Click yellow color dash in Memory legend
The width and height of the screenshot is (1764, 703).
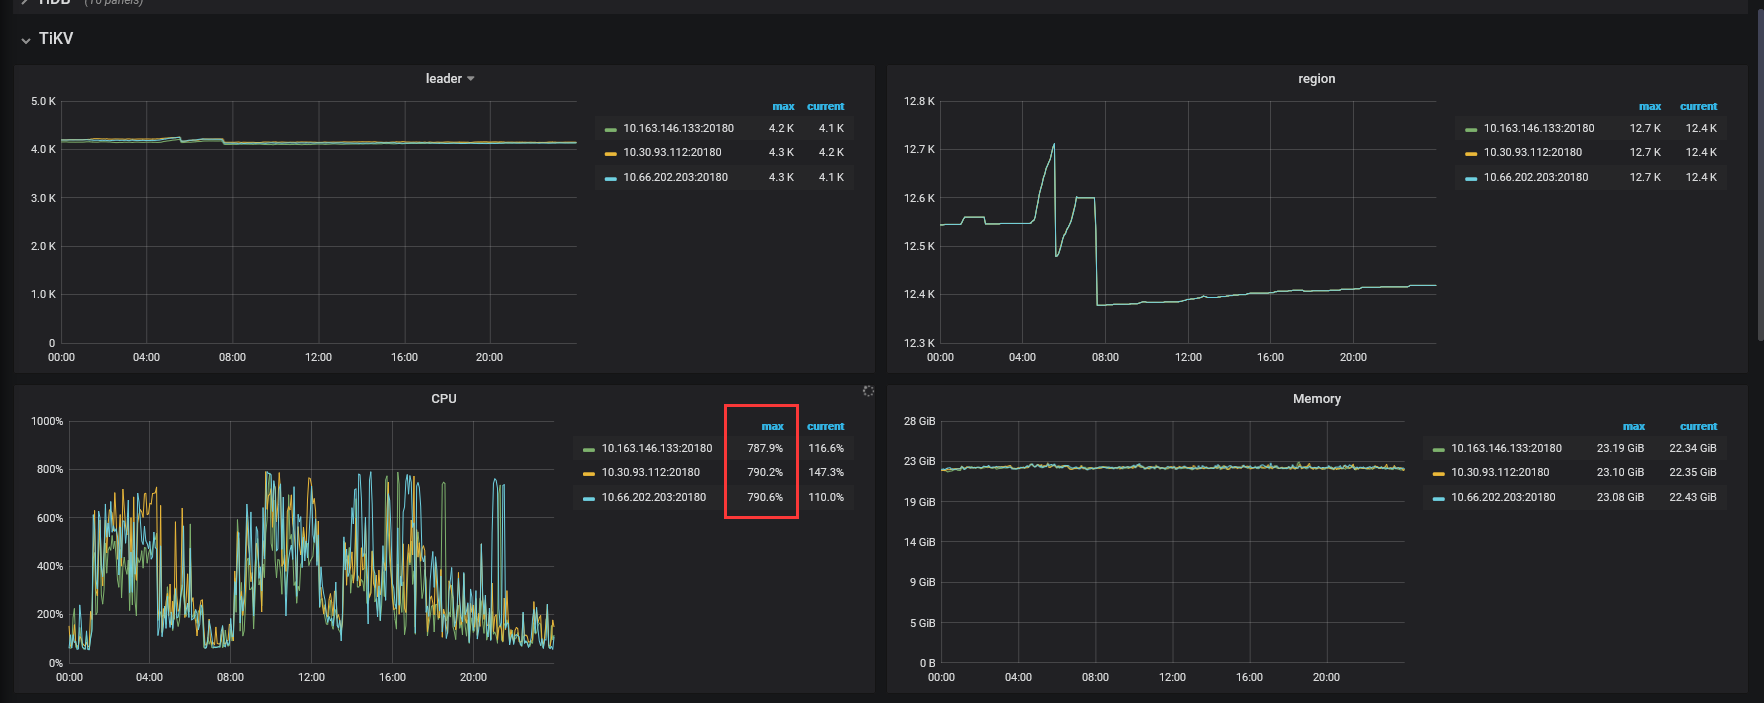1438,473
